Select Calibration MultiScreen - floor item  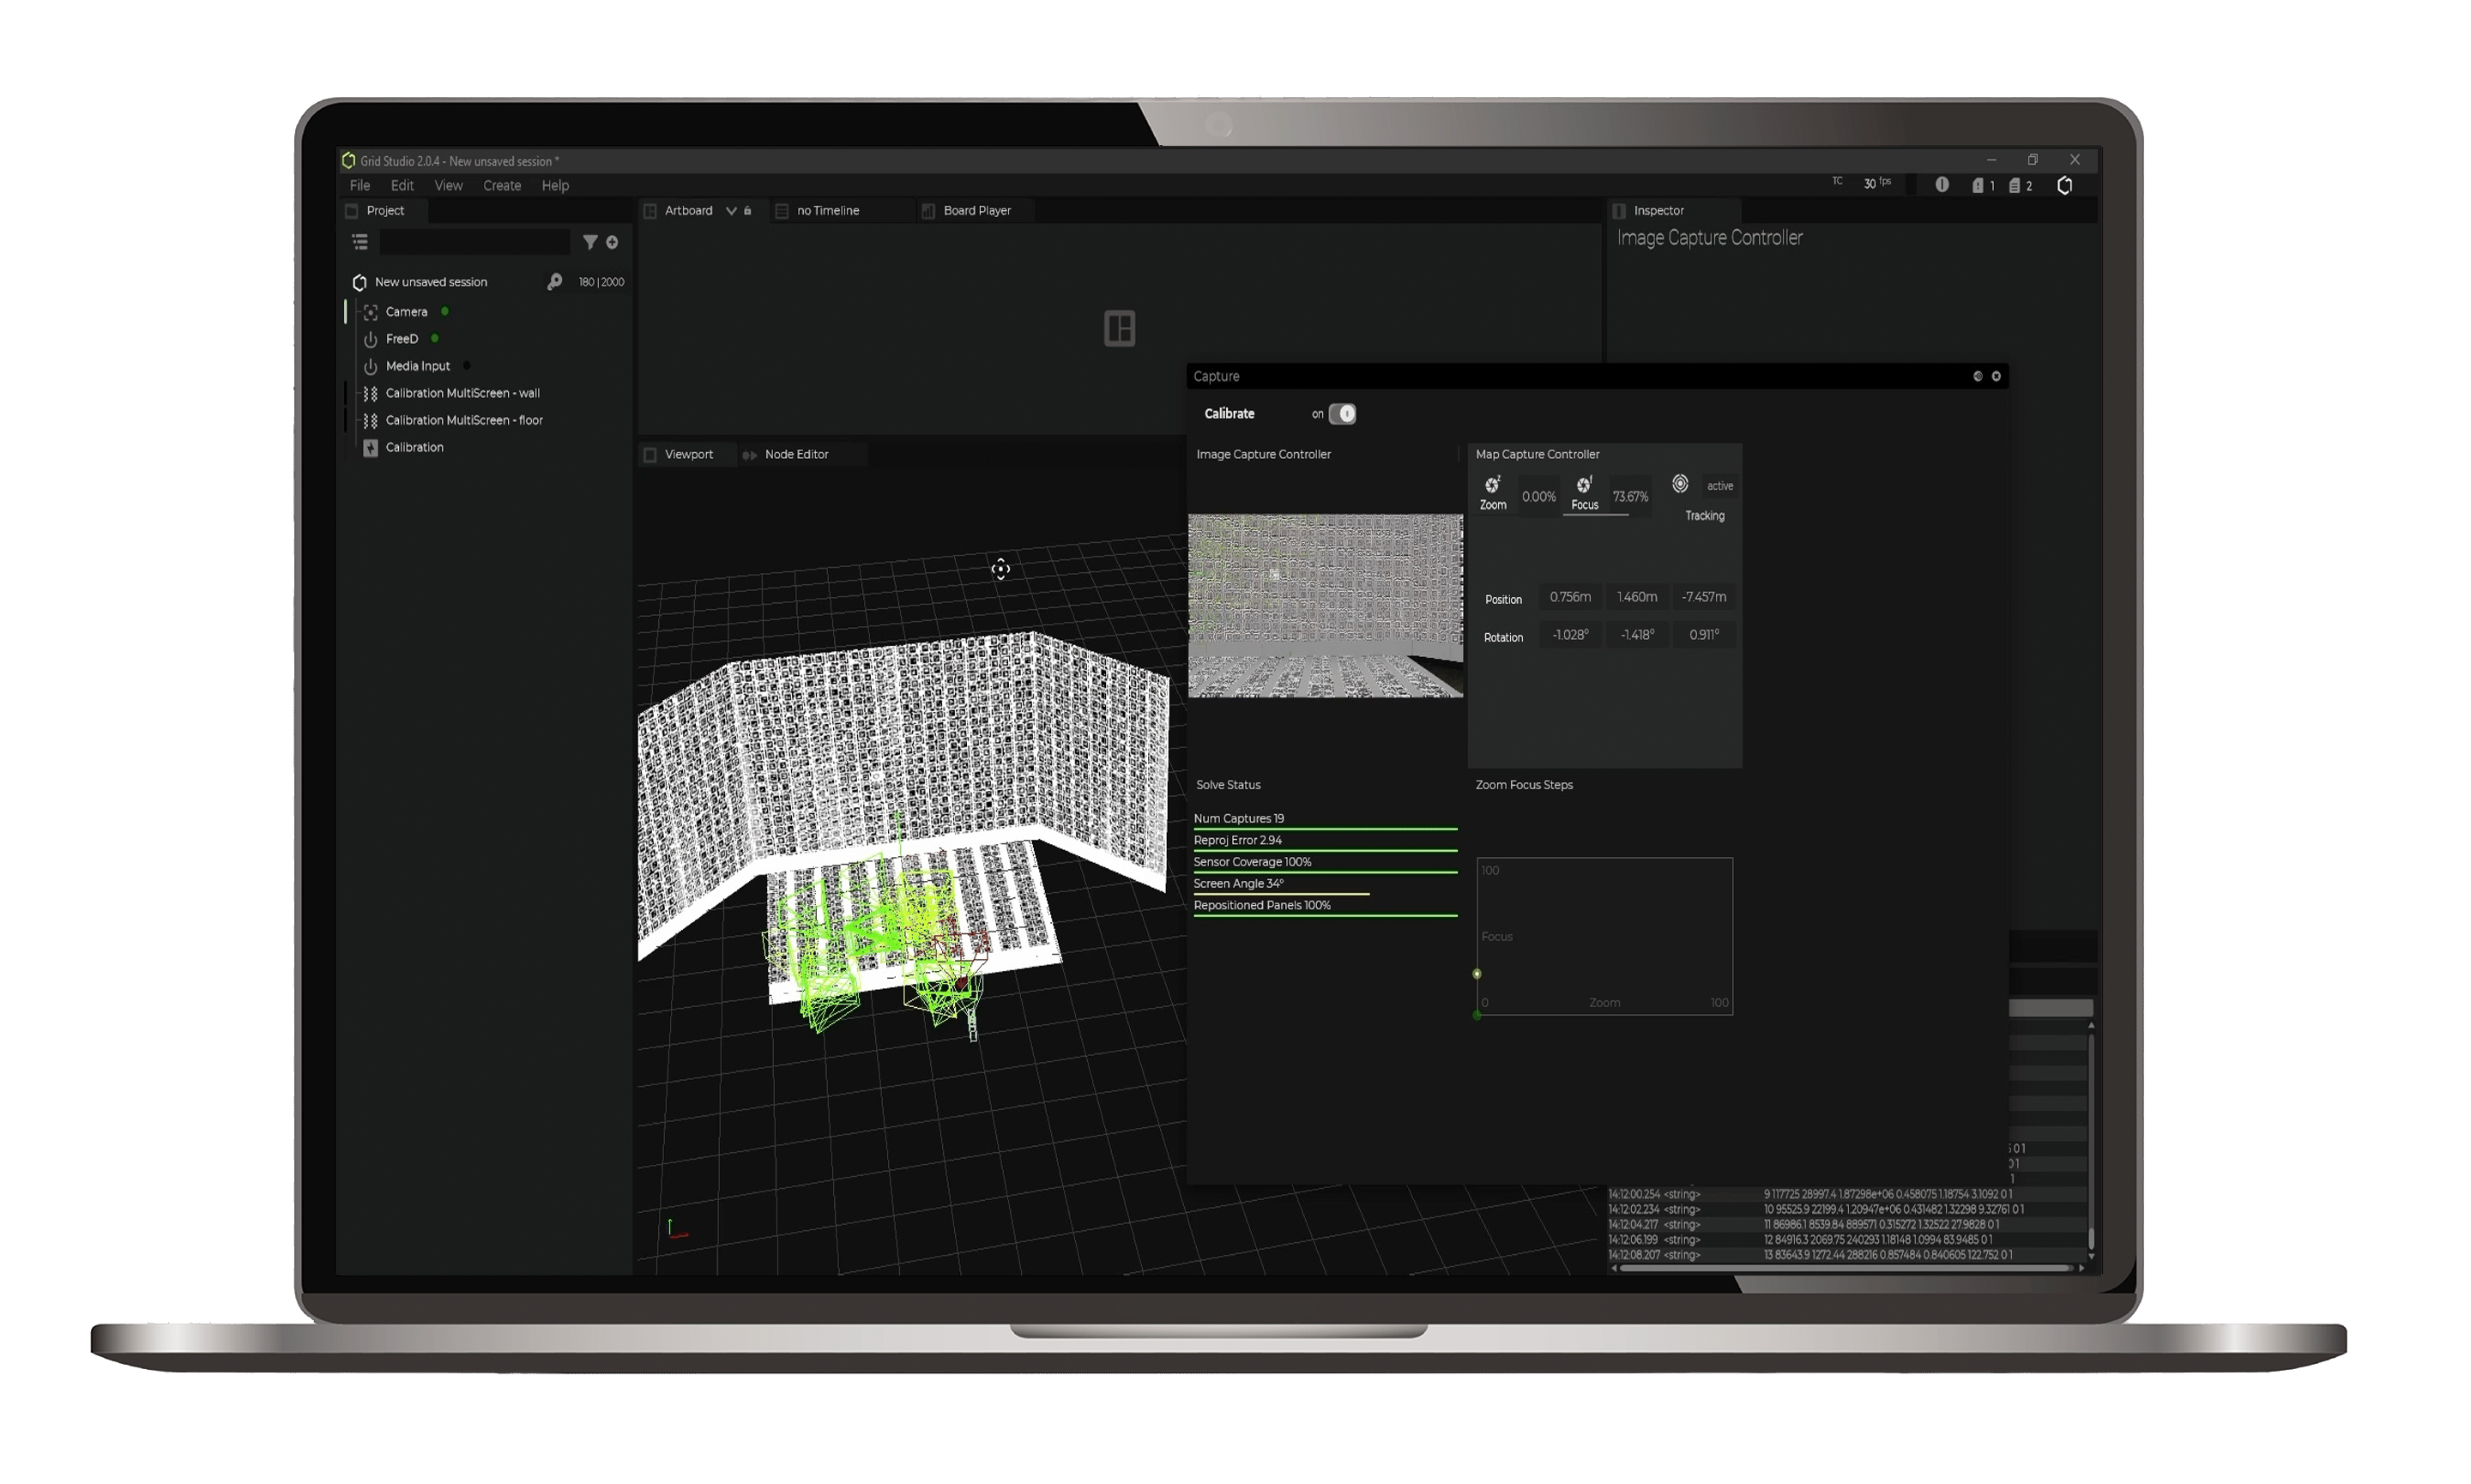tap(464, 420)
